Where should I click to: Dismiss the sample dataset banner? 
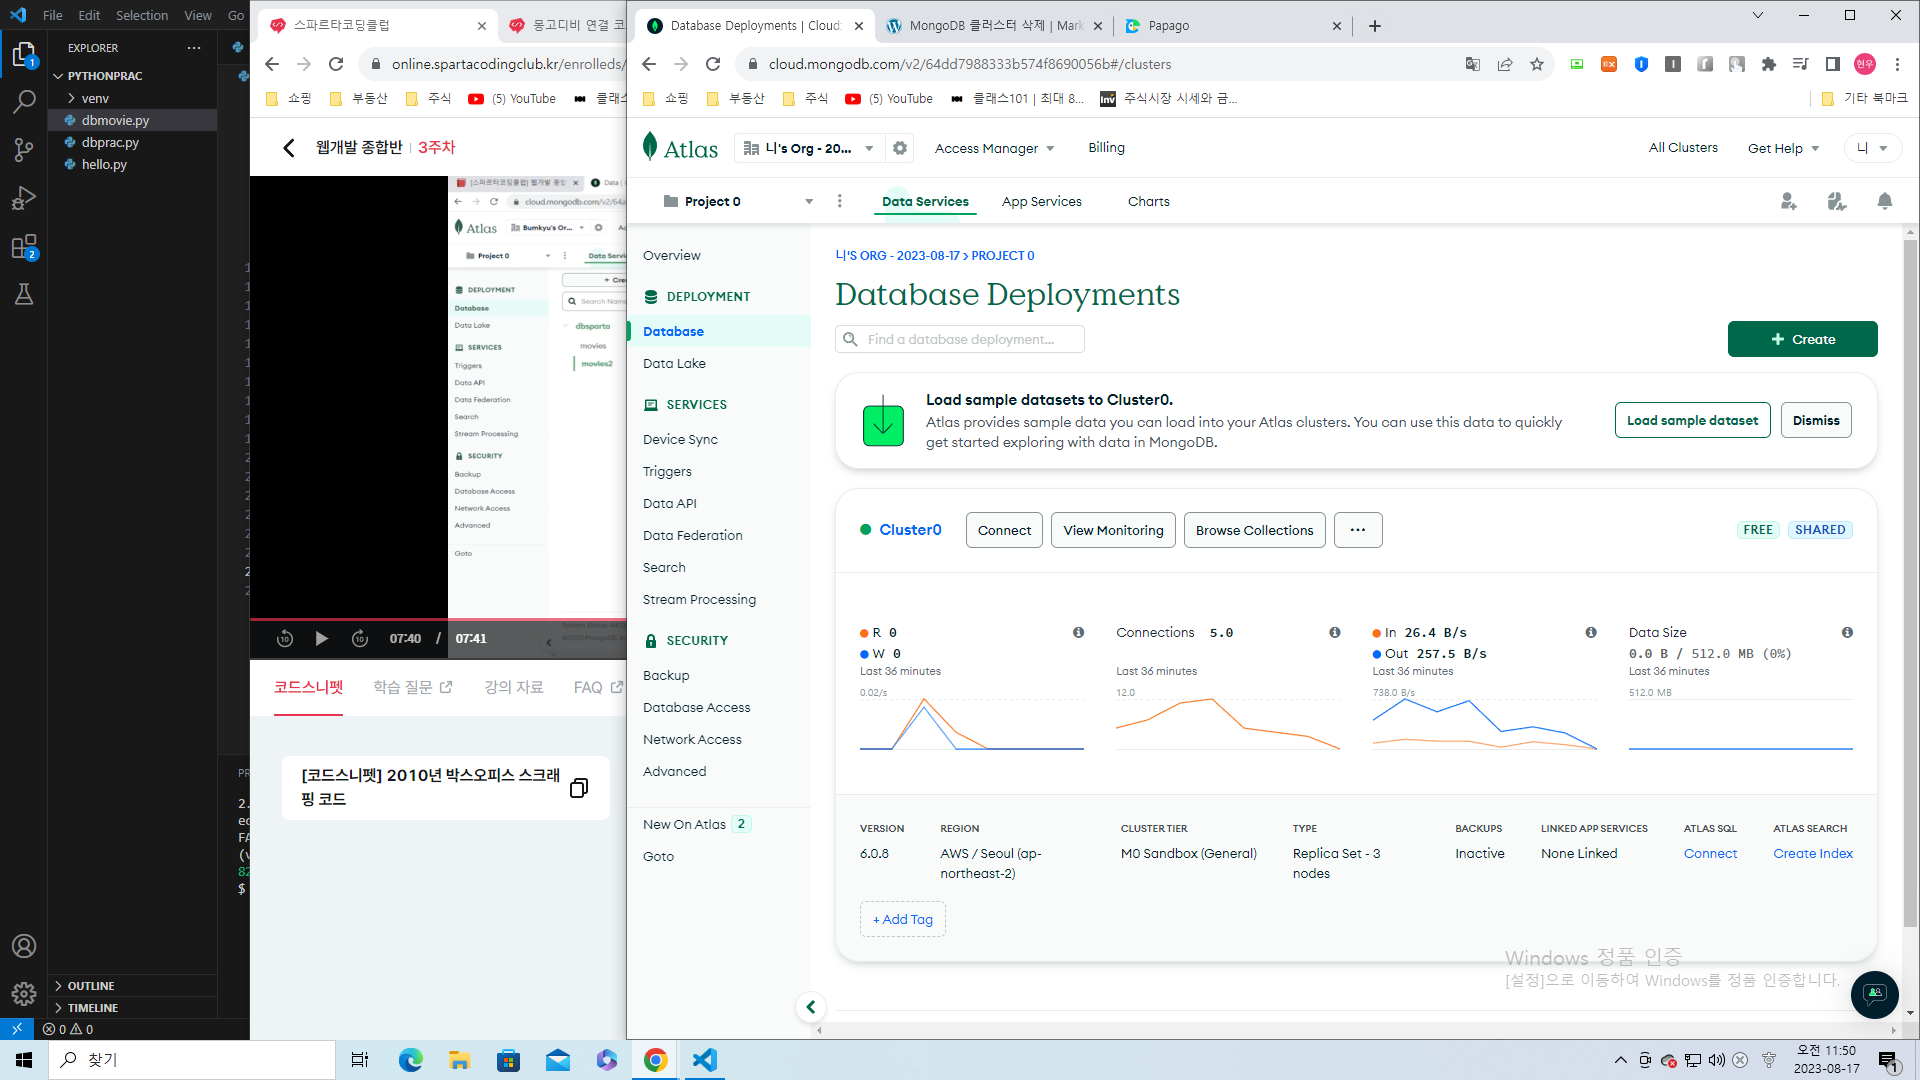coord(1816,420)
